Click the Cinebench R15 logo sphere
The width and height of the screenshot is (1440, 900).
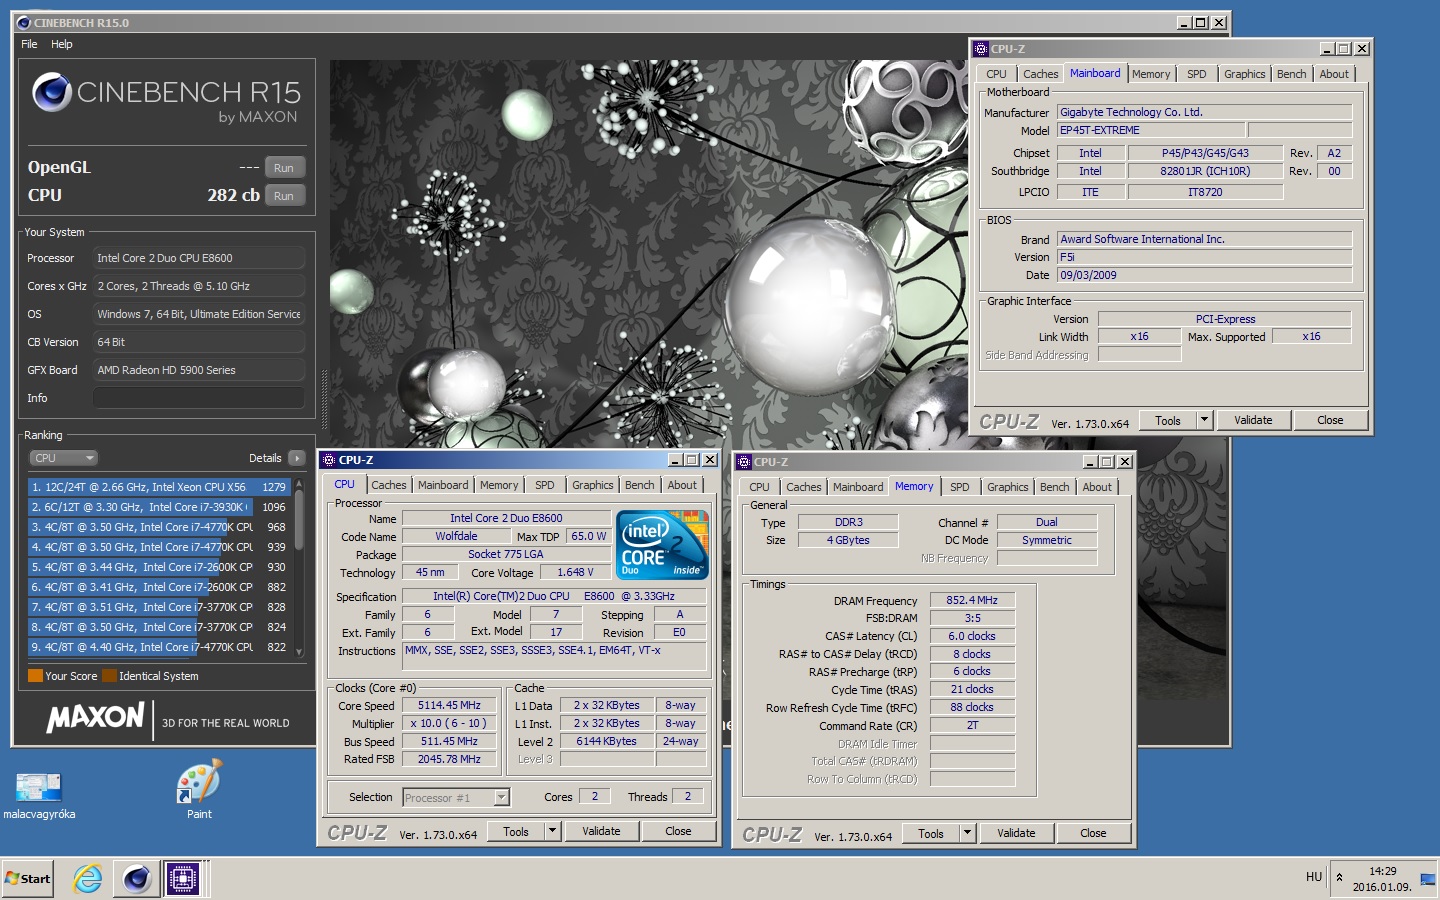click(x=52, y=93)
